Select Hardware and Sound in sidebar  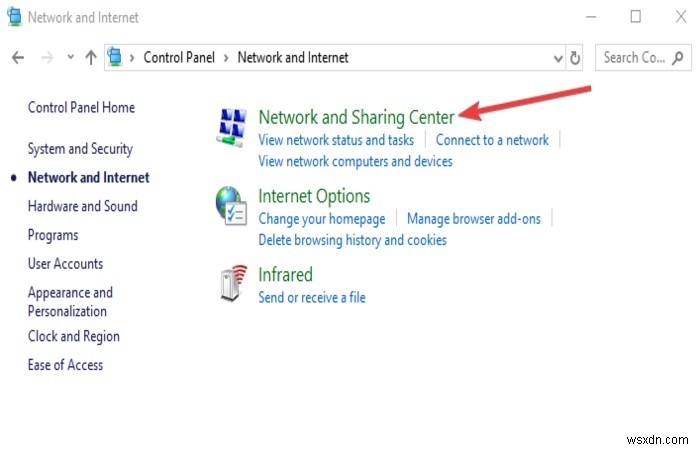(82, 206)
